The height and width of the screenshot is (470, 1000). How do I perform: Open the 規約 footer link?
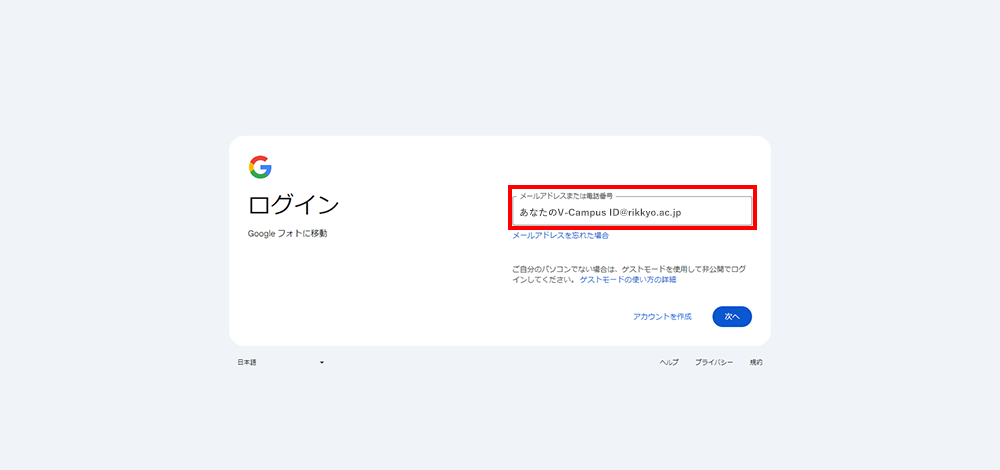click(x=756, y=362)
